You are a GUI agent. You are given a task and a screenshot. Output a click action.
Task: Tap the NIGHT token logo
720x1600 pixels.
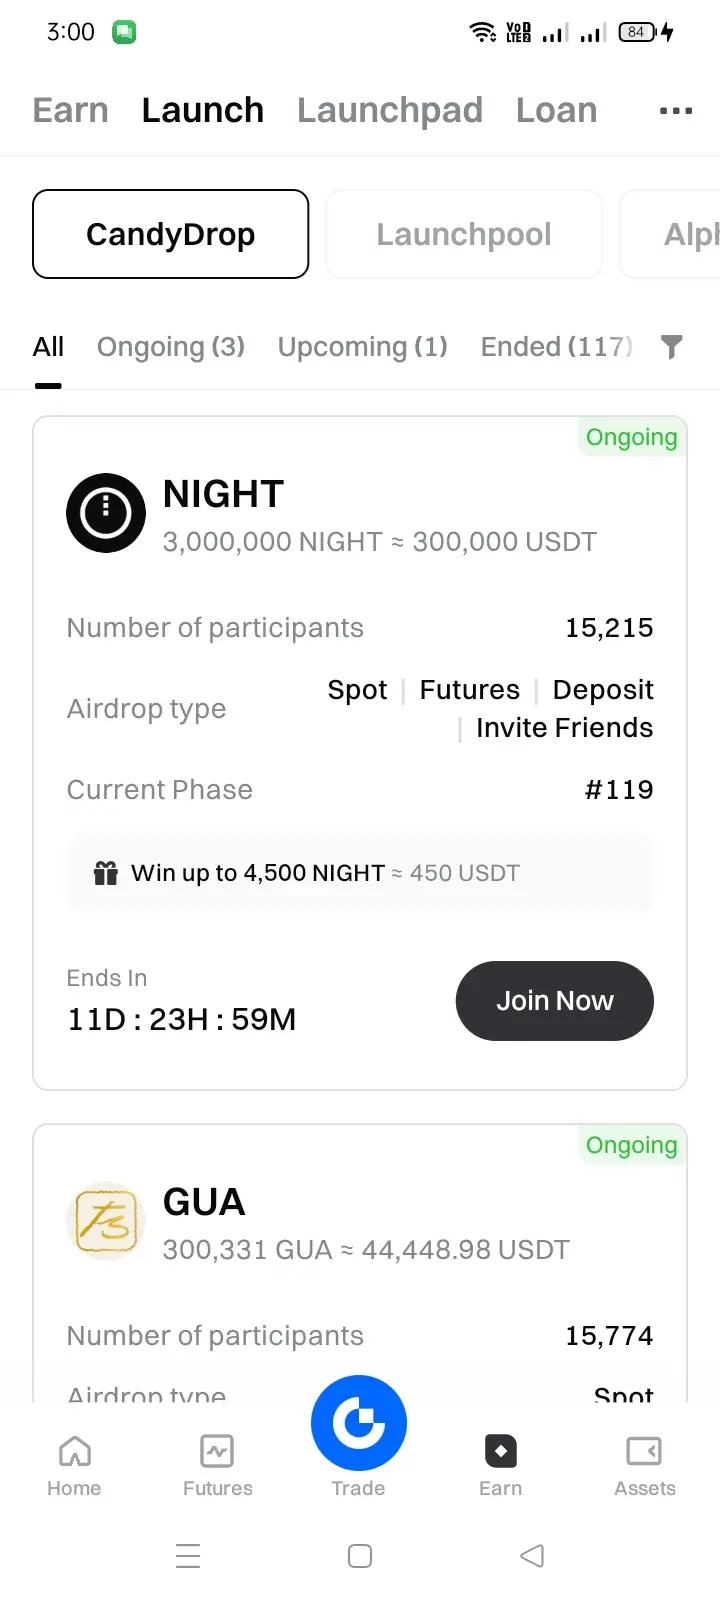pyautogui.click(x=106, y=513)
